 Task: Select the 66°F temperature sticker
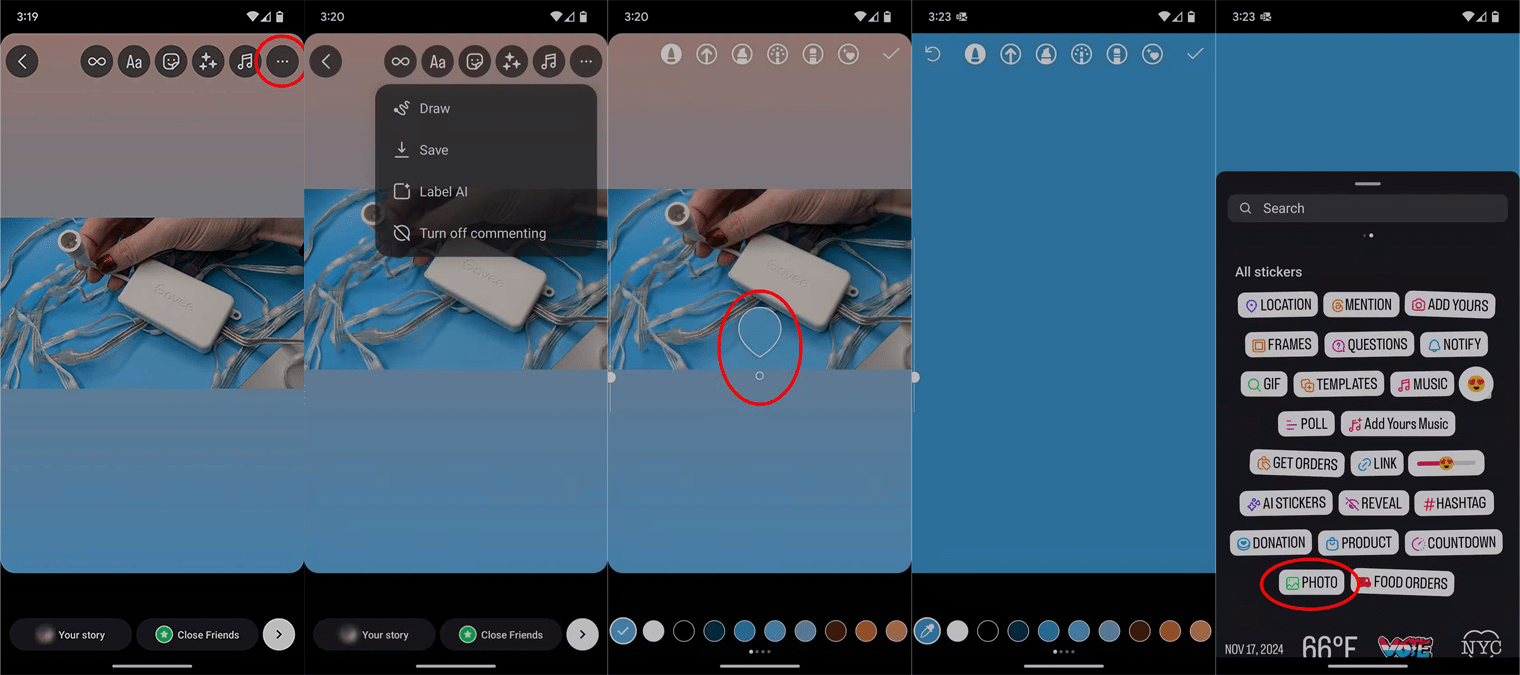pos(1329,647)
